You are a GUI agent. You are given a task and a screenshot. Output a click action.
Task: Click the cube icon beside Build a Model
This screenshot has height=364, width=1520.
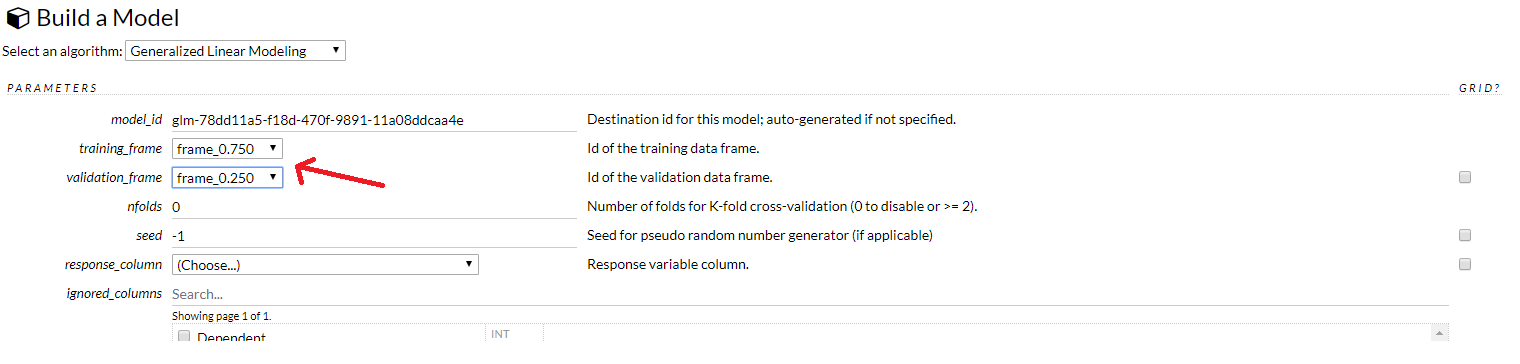point(18,18)
